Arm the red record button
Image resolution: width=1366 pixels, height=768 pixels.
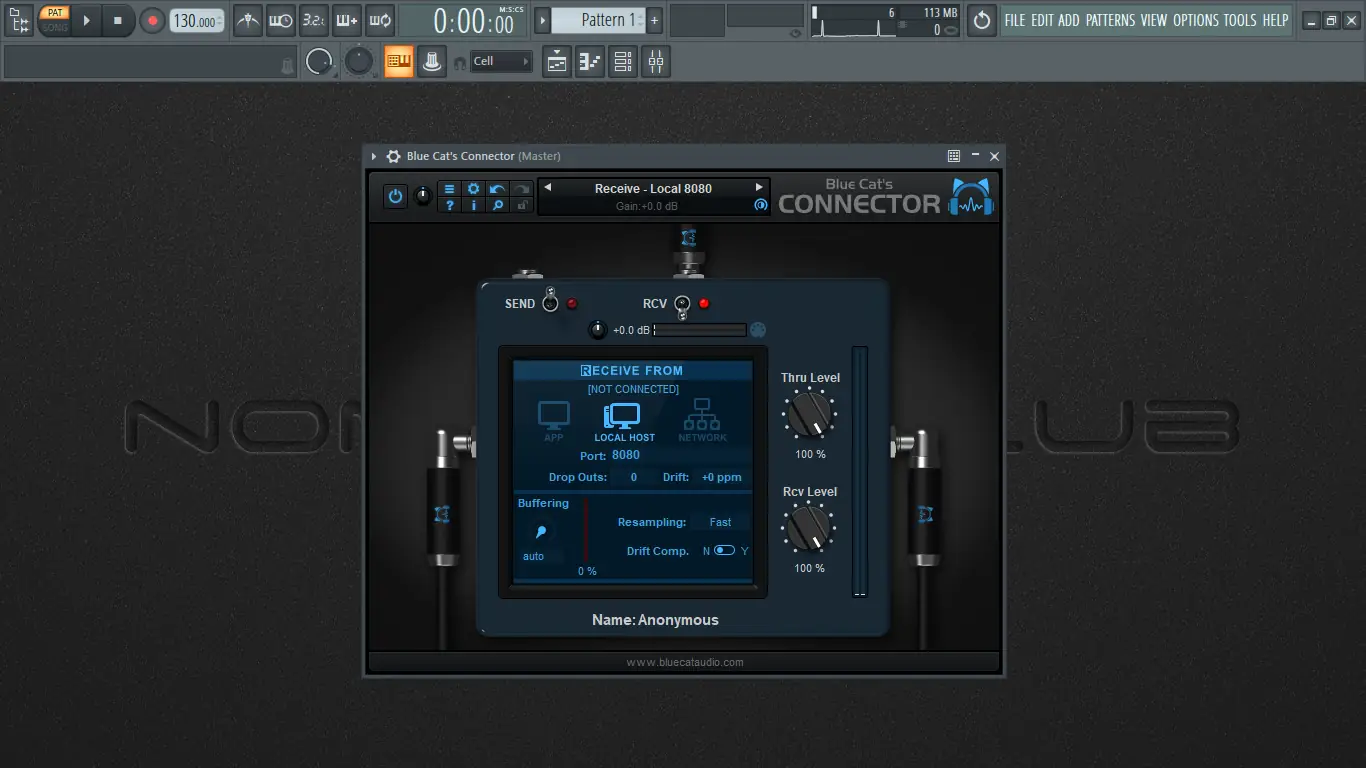pos(152,20)
